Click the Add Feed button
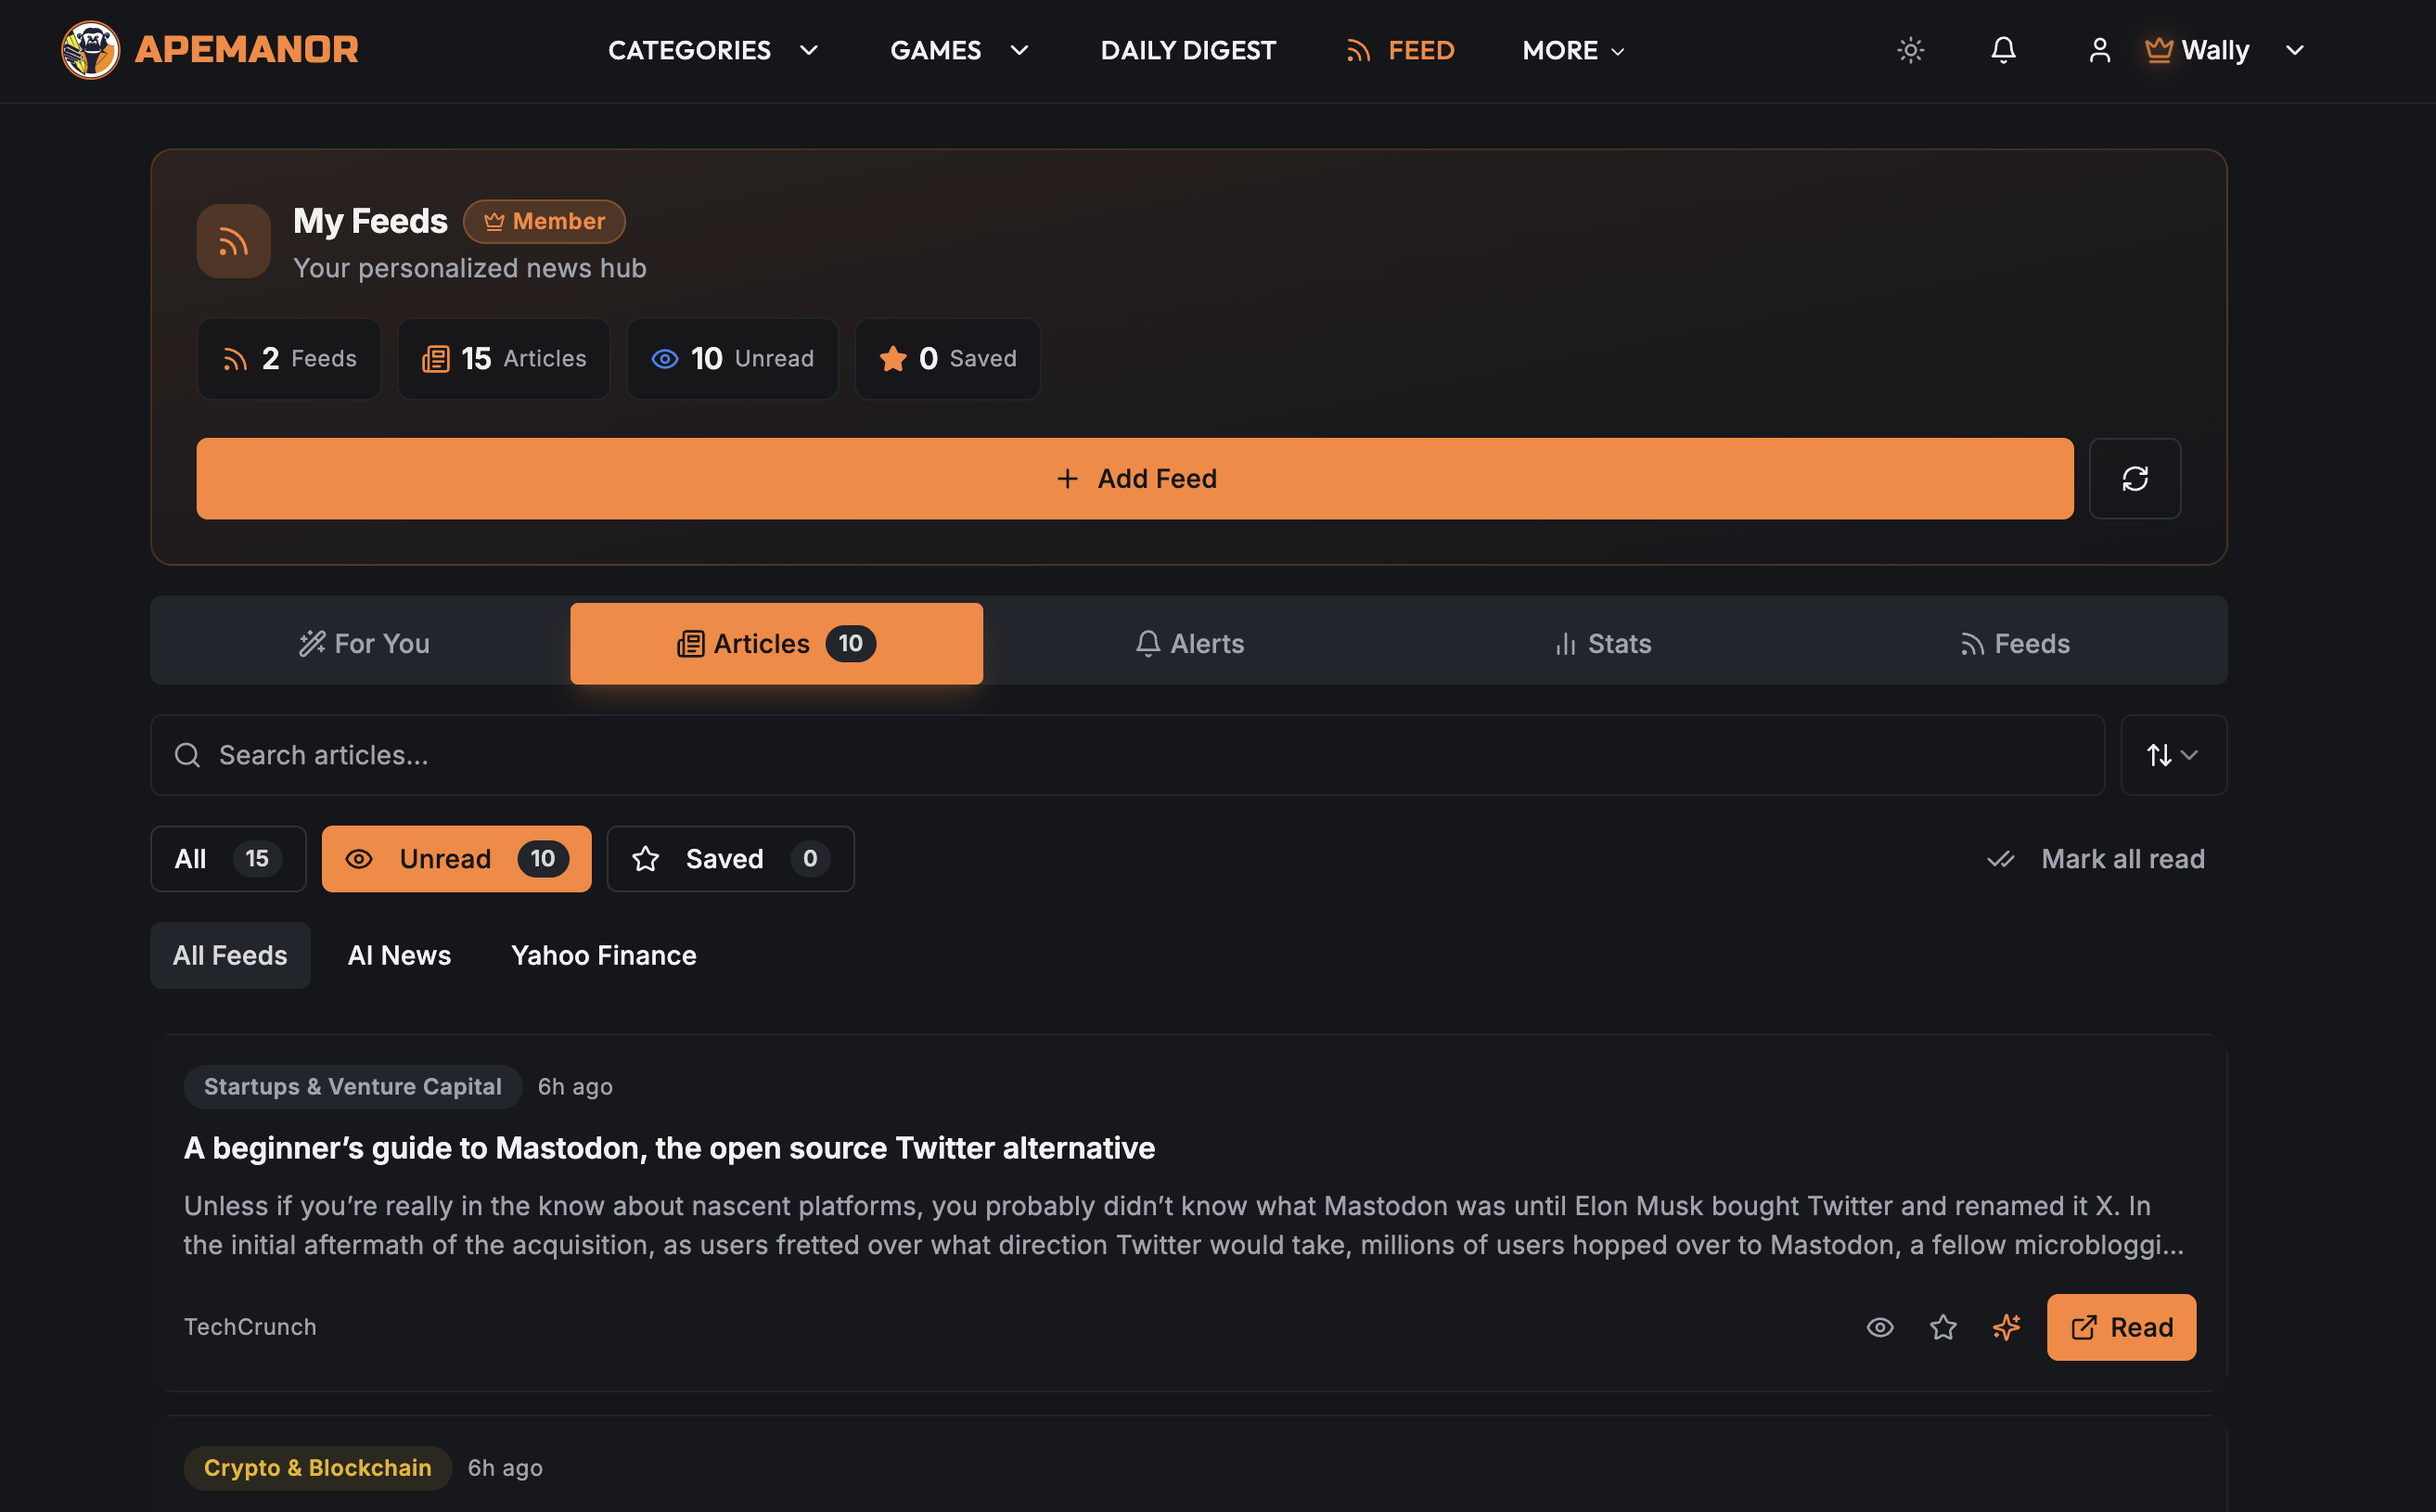Screen dimensions: 2436x1512 tap(1134, 478)
